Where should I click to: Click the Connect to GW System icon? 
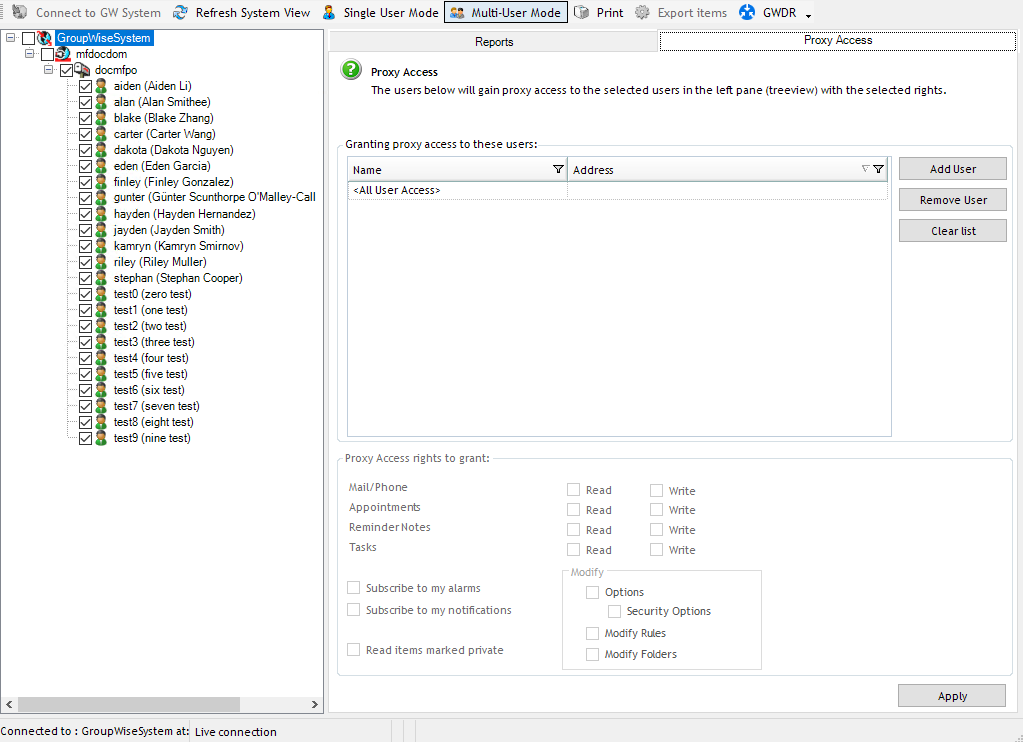[x=18, y=12]
